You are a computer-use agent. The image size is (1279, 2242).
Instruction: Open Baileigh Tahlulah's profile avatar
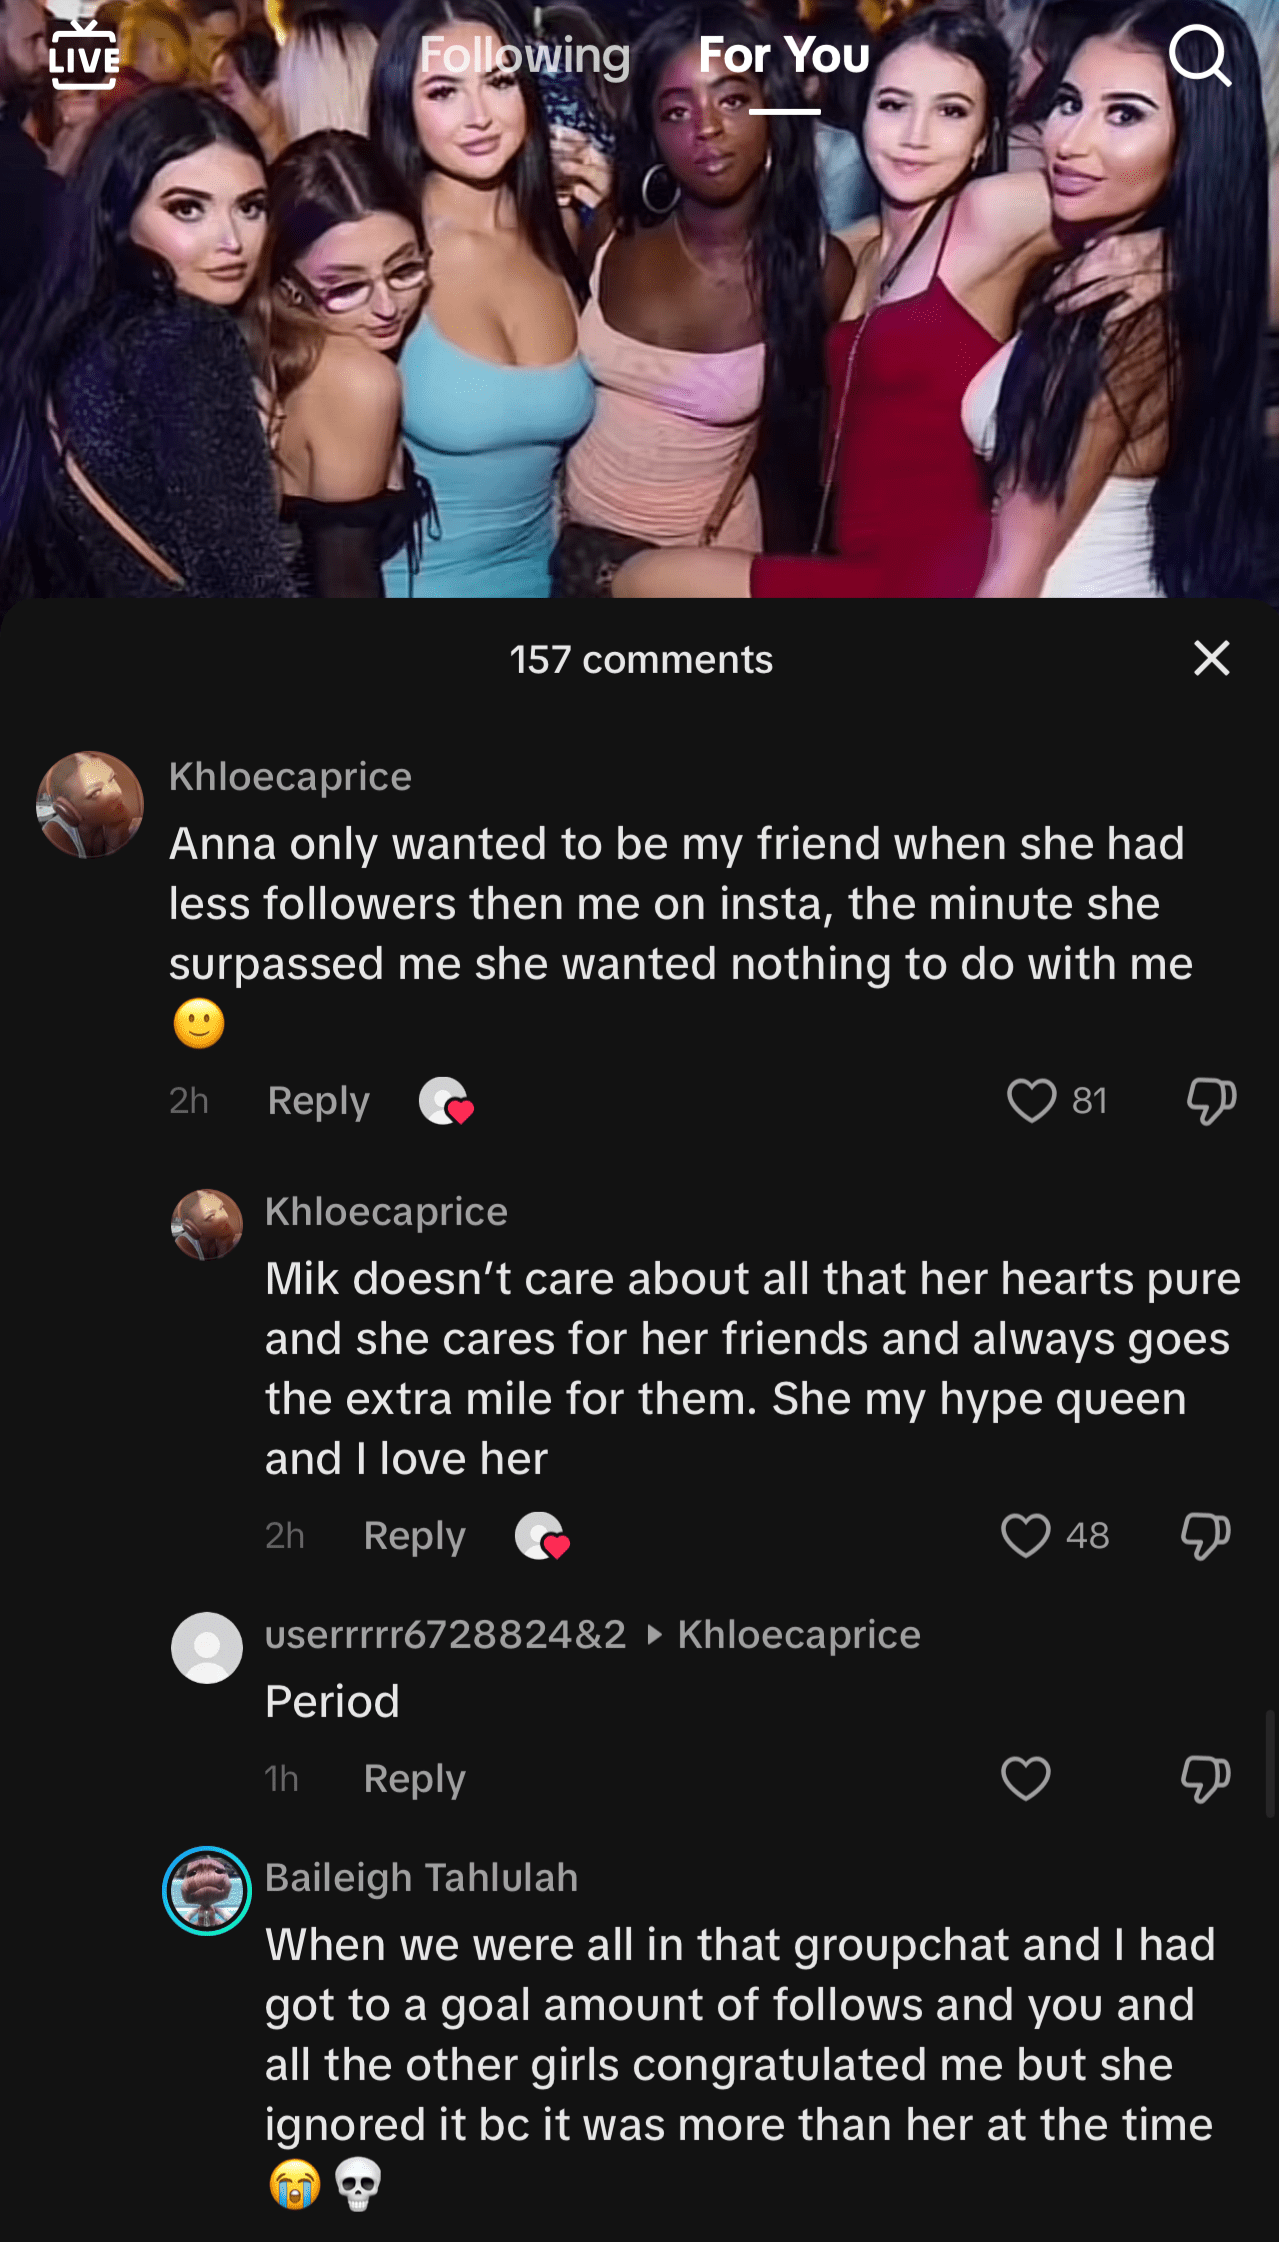207,1890
